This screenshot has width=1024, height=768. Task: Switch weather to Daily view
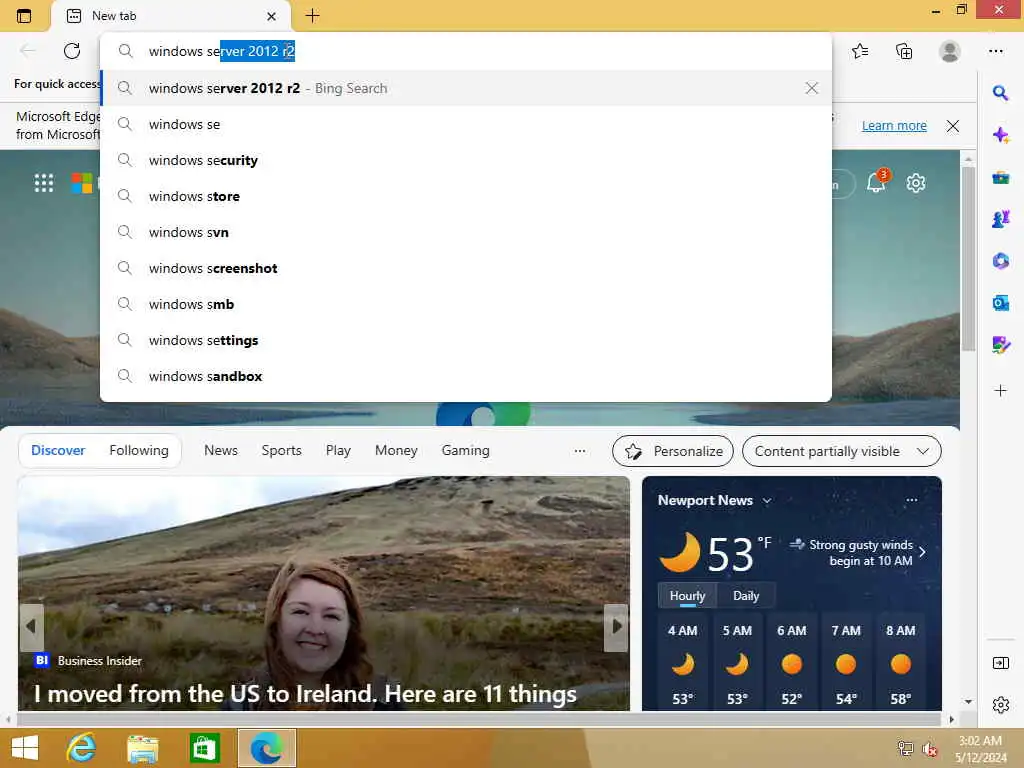(746, 596)
